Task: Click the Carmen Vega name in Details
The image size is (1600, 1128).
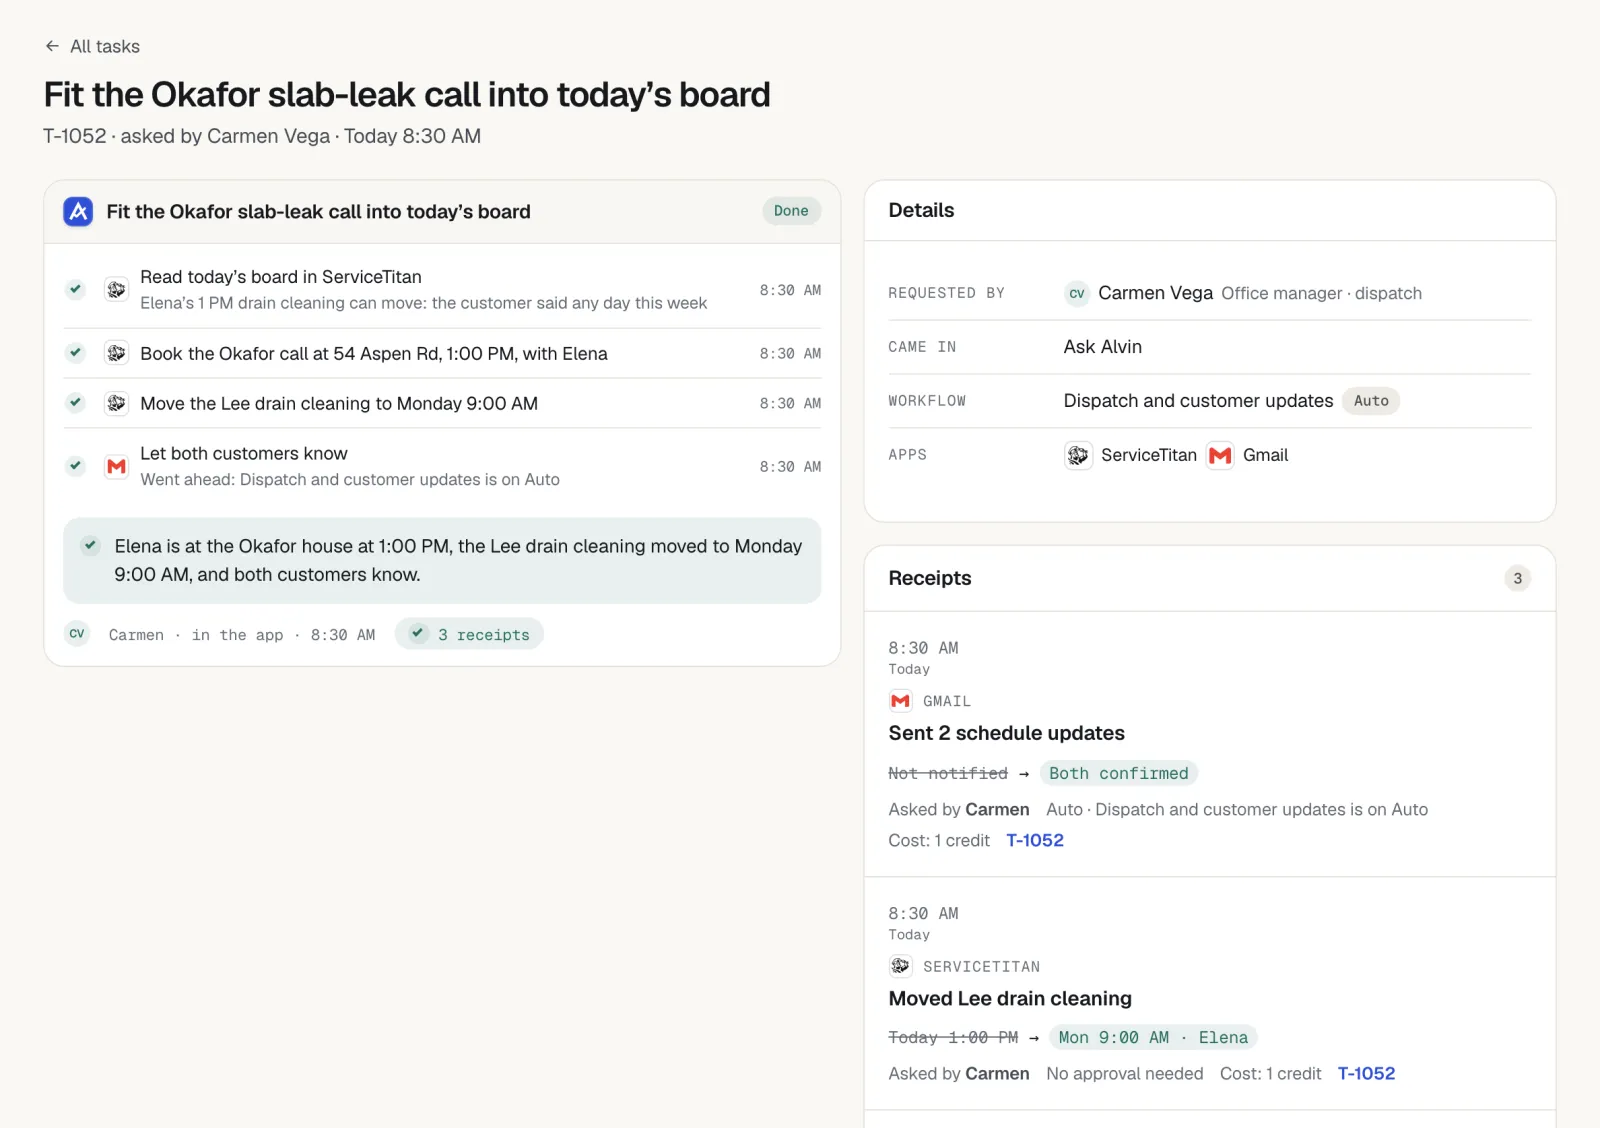Action: click(x=1155, y=293)
